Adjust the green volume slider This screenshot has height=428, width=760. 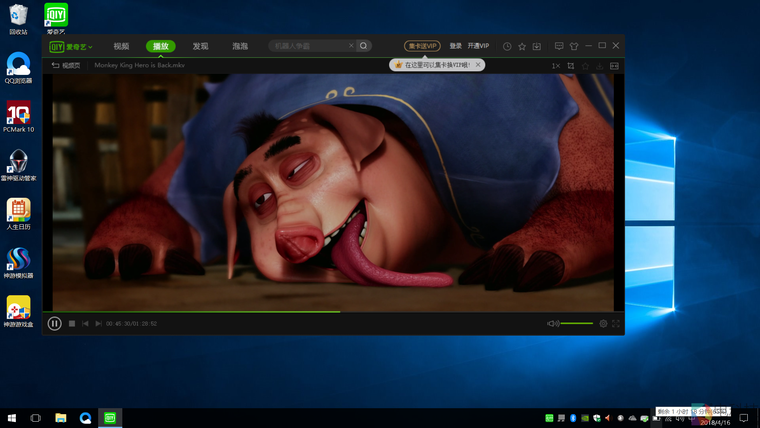click(x=576, y=323)
